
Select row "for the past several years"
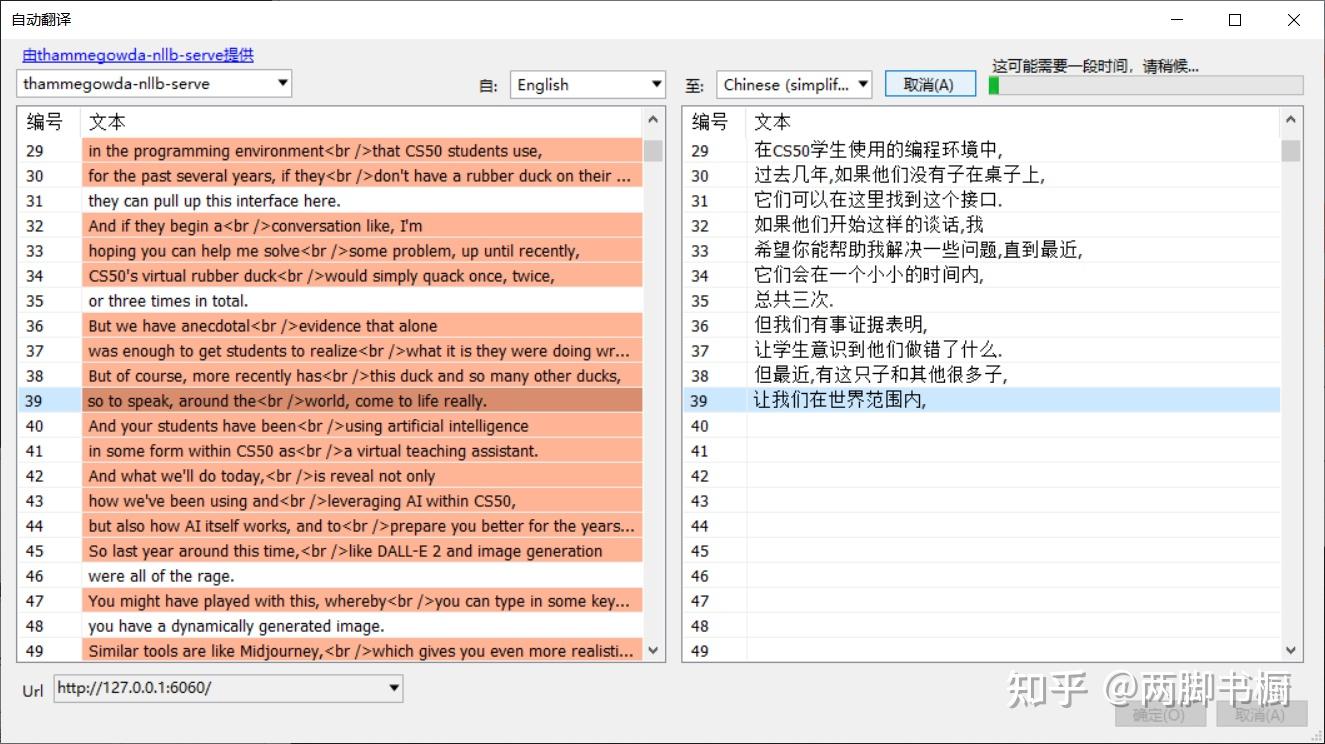[331, 176]
